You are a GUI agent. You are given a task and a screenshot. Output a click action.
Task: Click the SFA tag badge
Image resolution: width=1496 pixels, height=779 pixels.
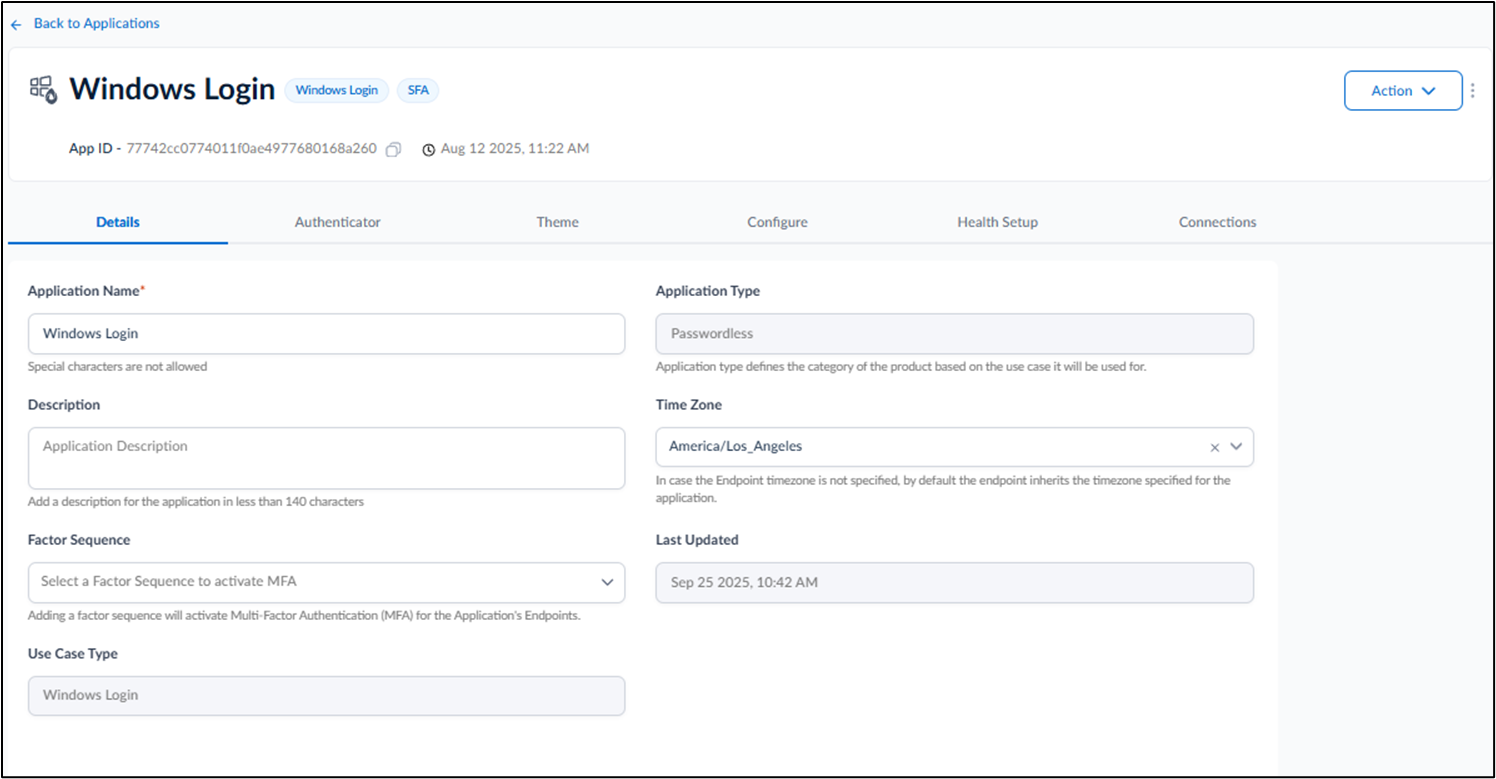pyautogui.click(x=418, y=90)
